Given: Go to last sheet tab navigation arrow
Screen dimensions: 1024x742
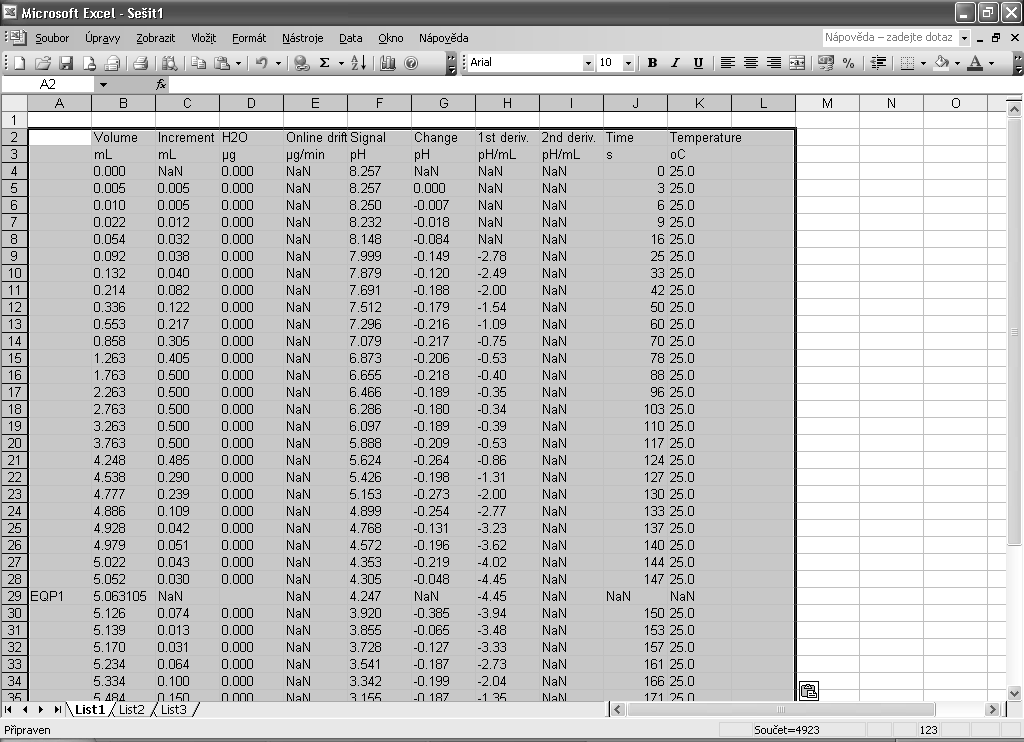Looking at the screenshot, I should tap(57, 709).
